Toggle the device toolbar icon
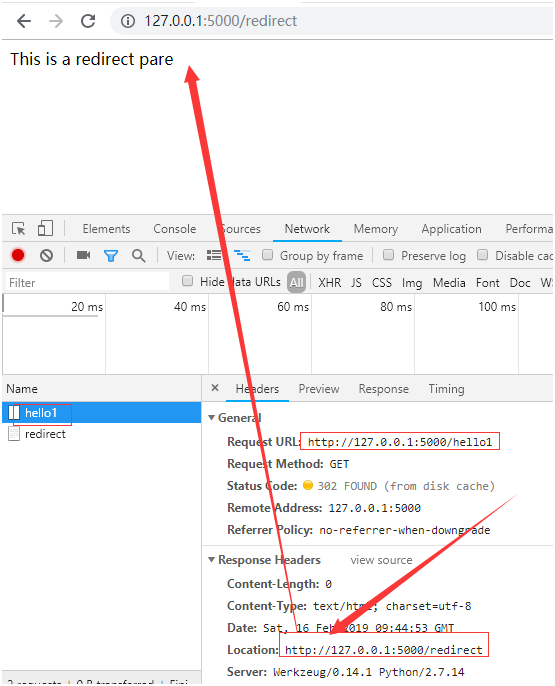The image size is (555, 686). coord(45,228)
